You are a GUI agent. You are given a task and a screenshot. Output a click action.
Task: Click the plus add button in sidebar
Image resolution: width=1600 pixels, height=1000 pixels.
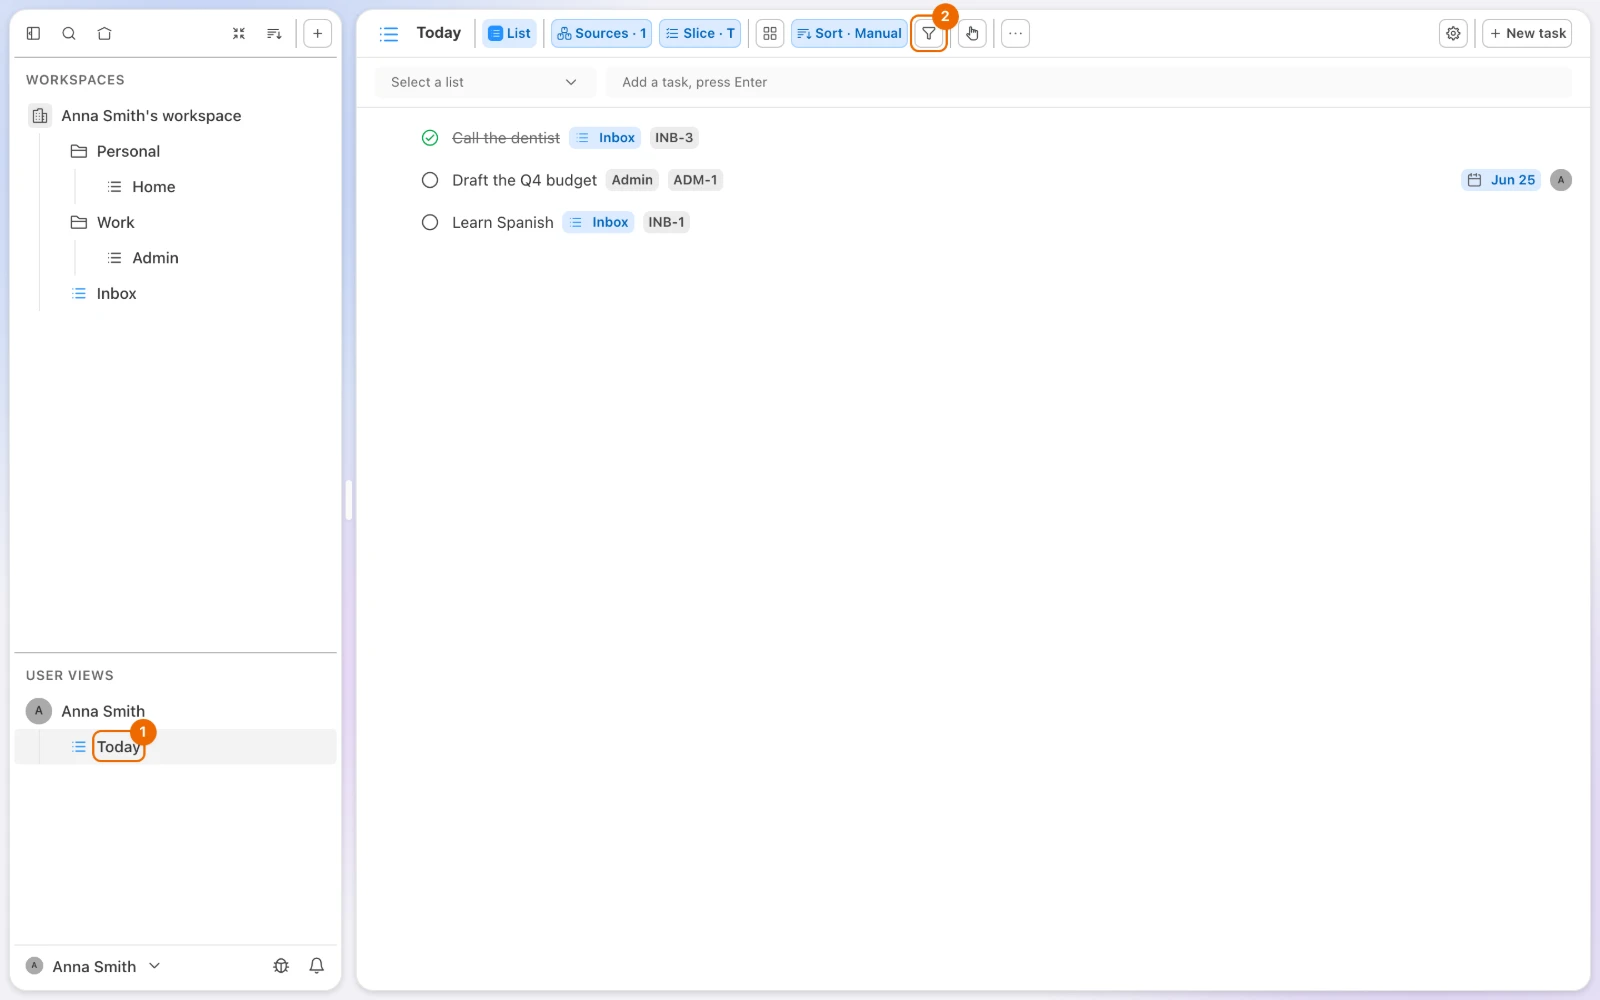[x=317, y=33]
